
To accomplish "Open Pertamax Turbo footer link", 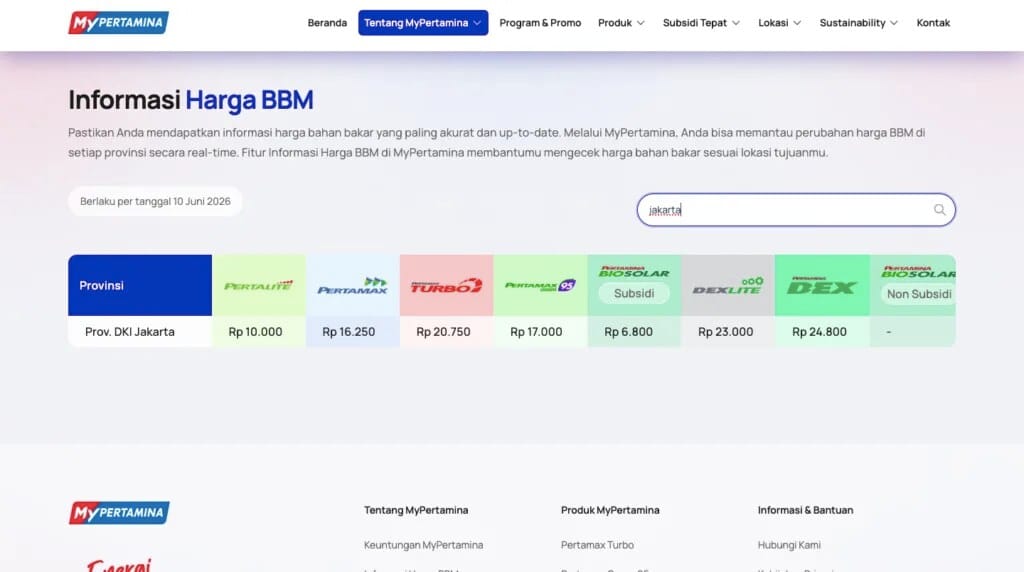I will coord(597,545).
